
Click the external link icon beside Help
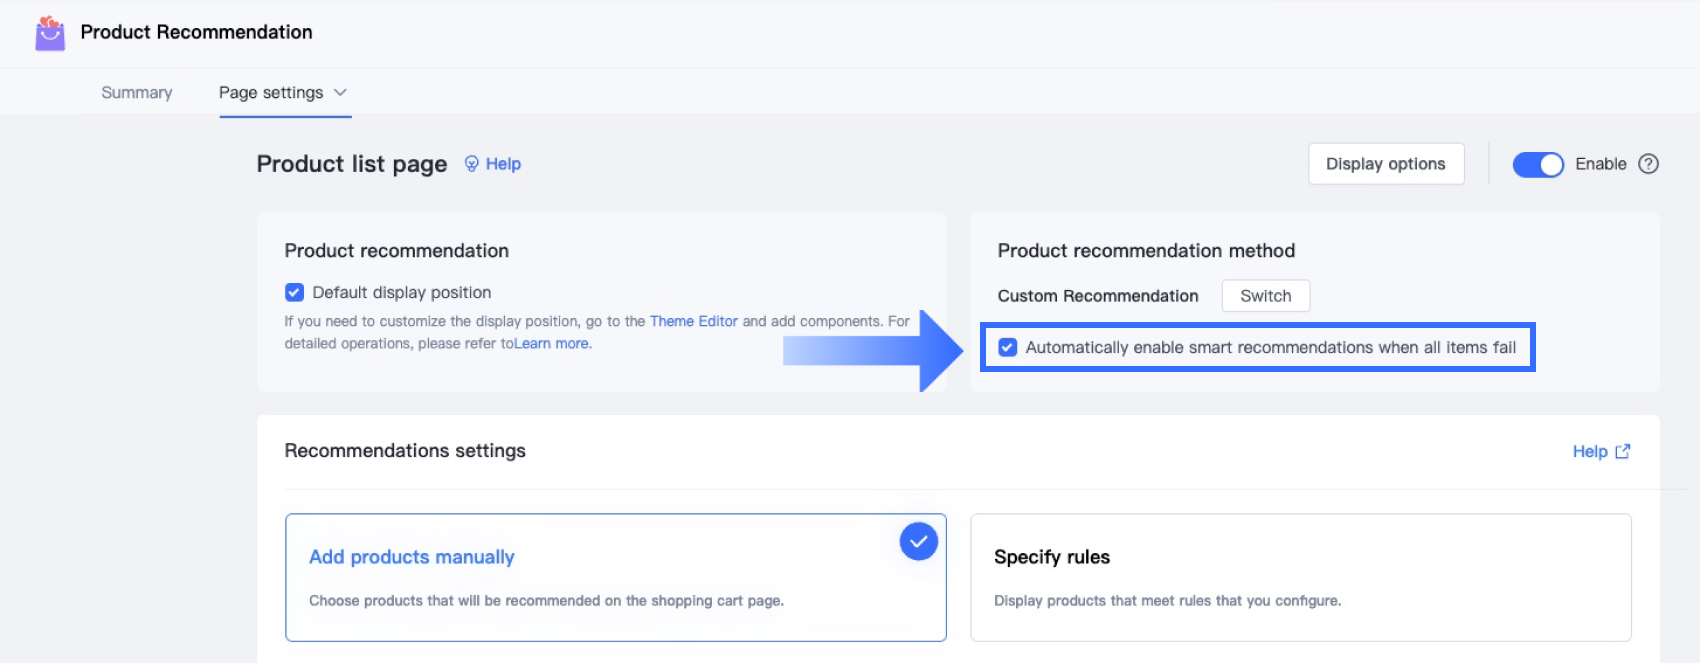pyautogui.click(x=1623, y=452)
